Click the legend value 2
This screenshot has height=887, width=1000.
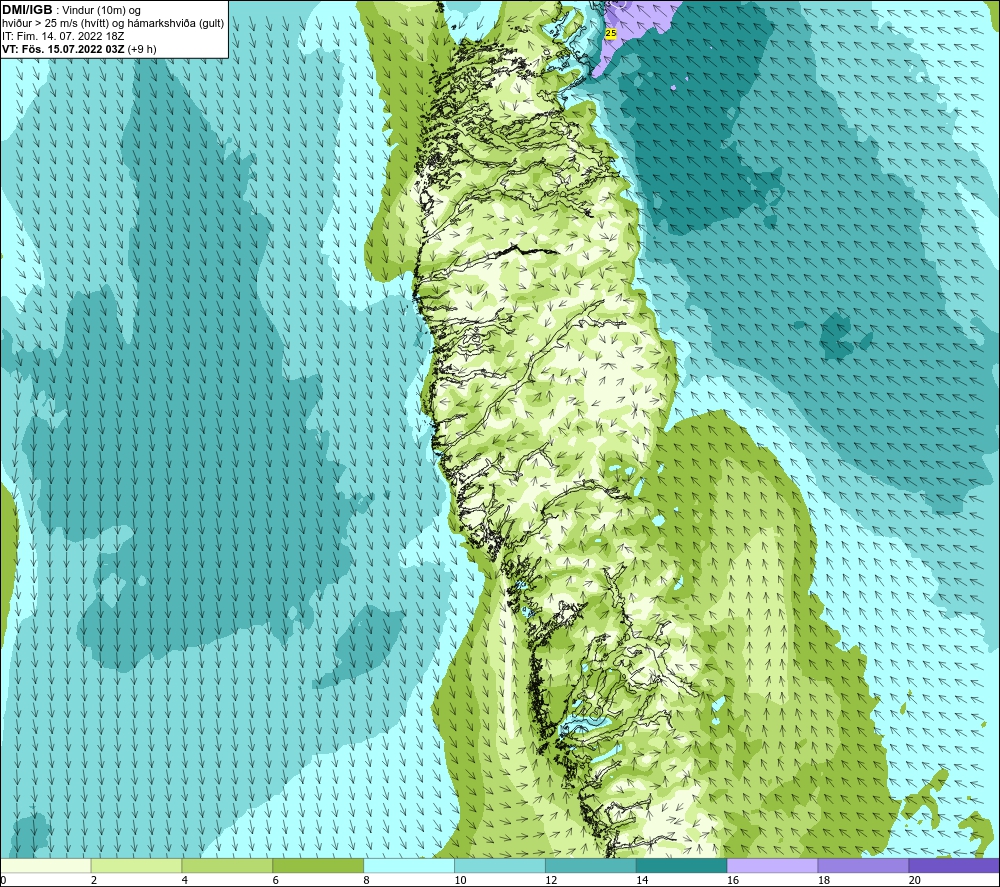pyautogui.click(x=94, y=880)
